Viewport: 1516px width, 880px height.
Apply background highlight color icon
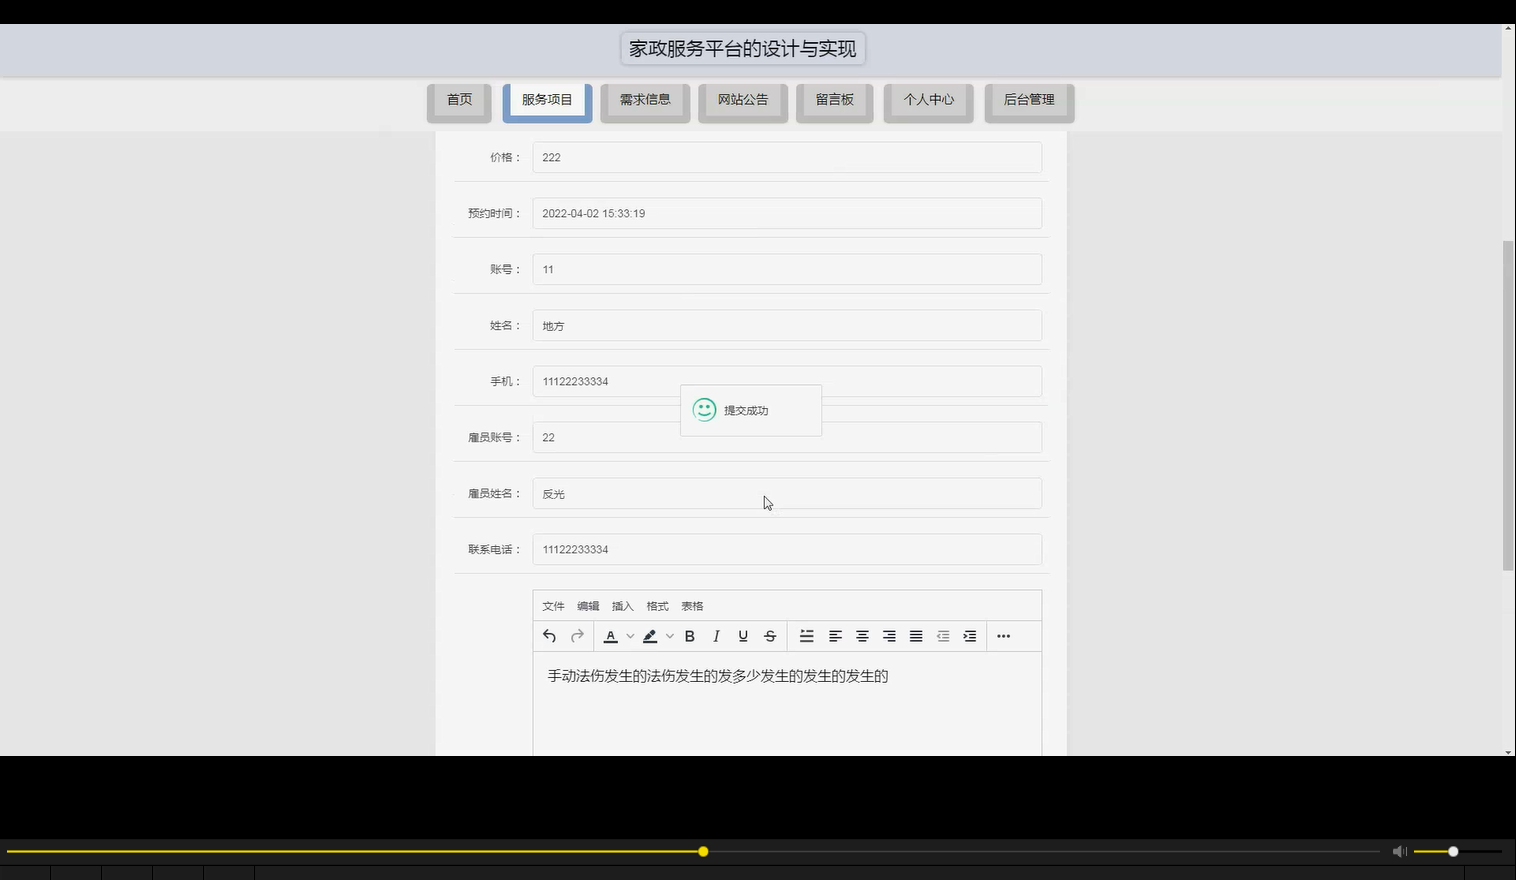pos(650,636)
